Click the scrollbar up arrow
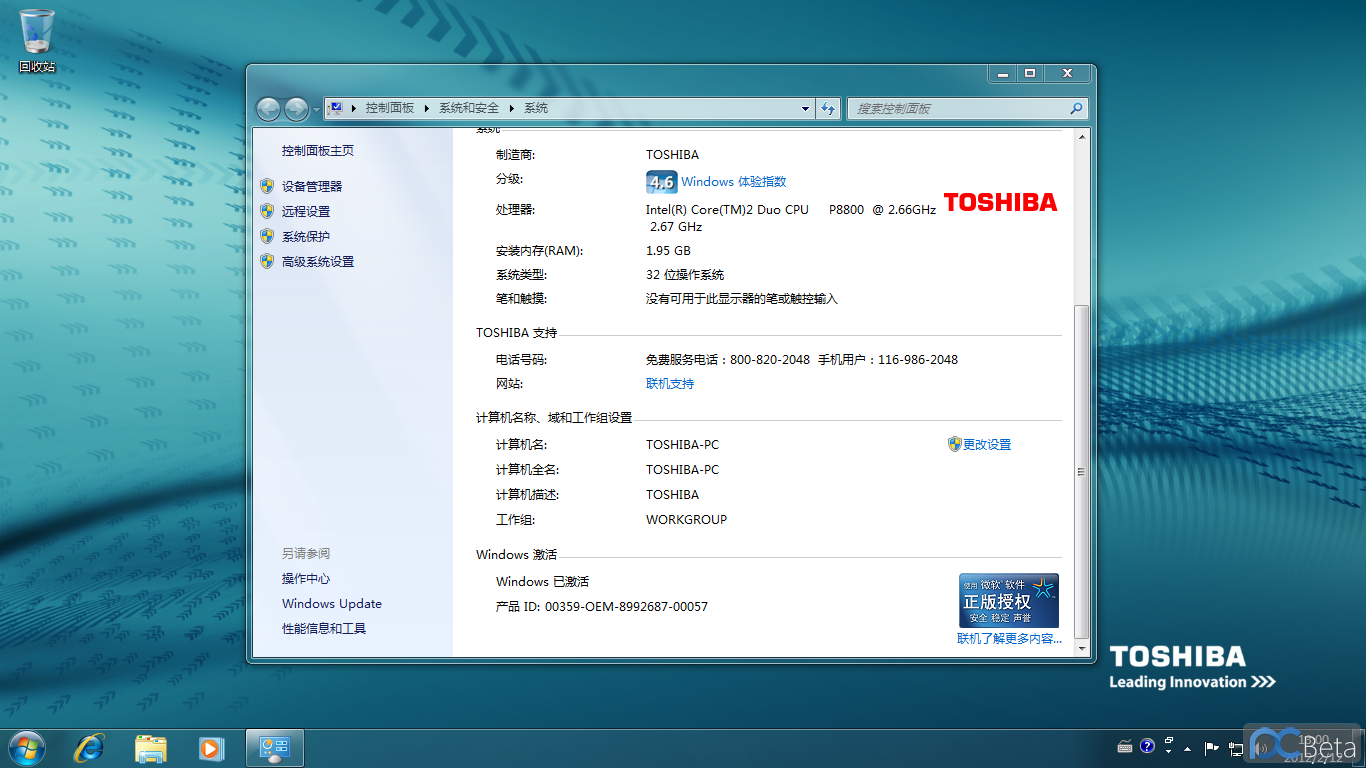The image size is (1366, 768). tap(1081, 137)
